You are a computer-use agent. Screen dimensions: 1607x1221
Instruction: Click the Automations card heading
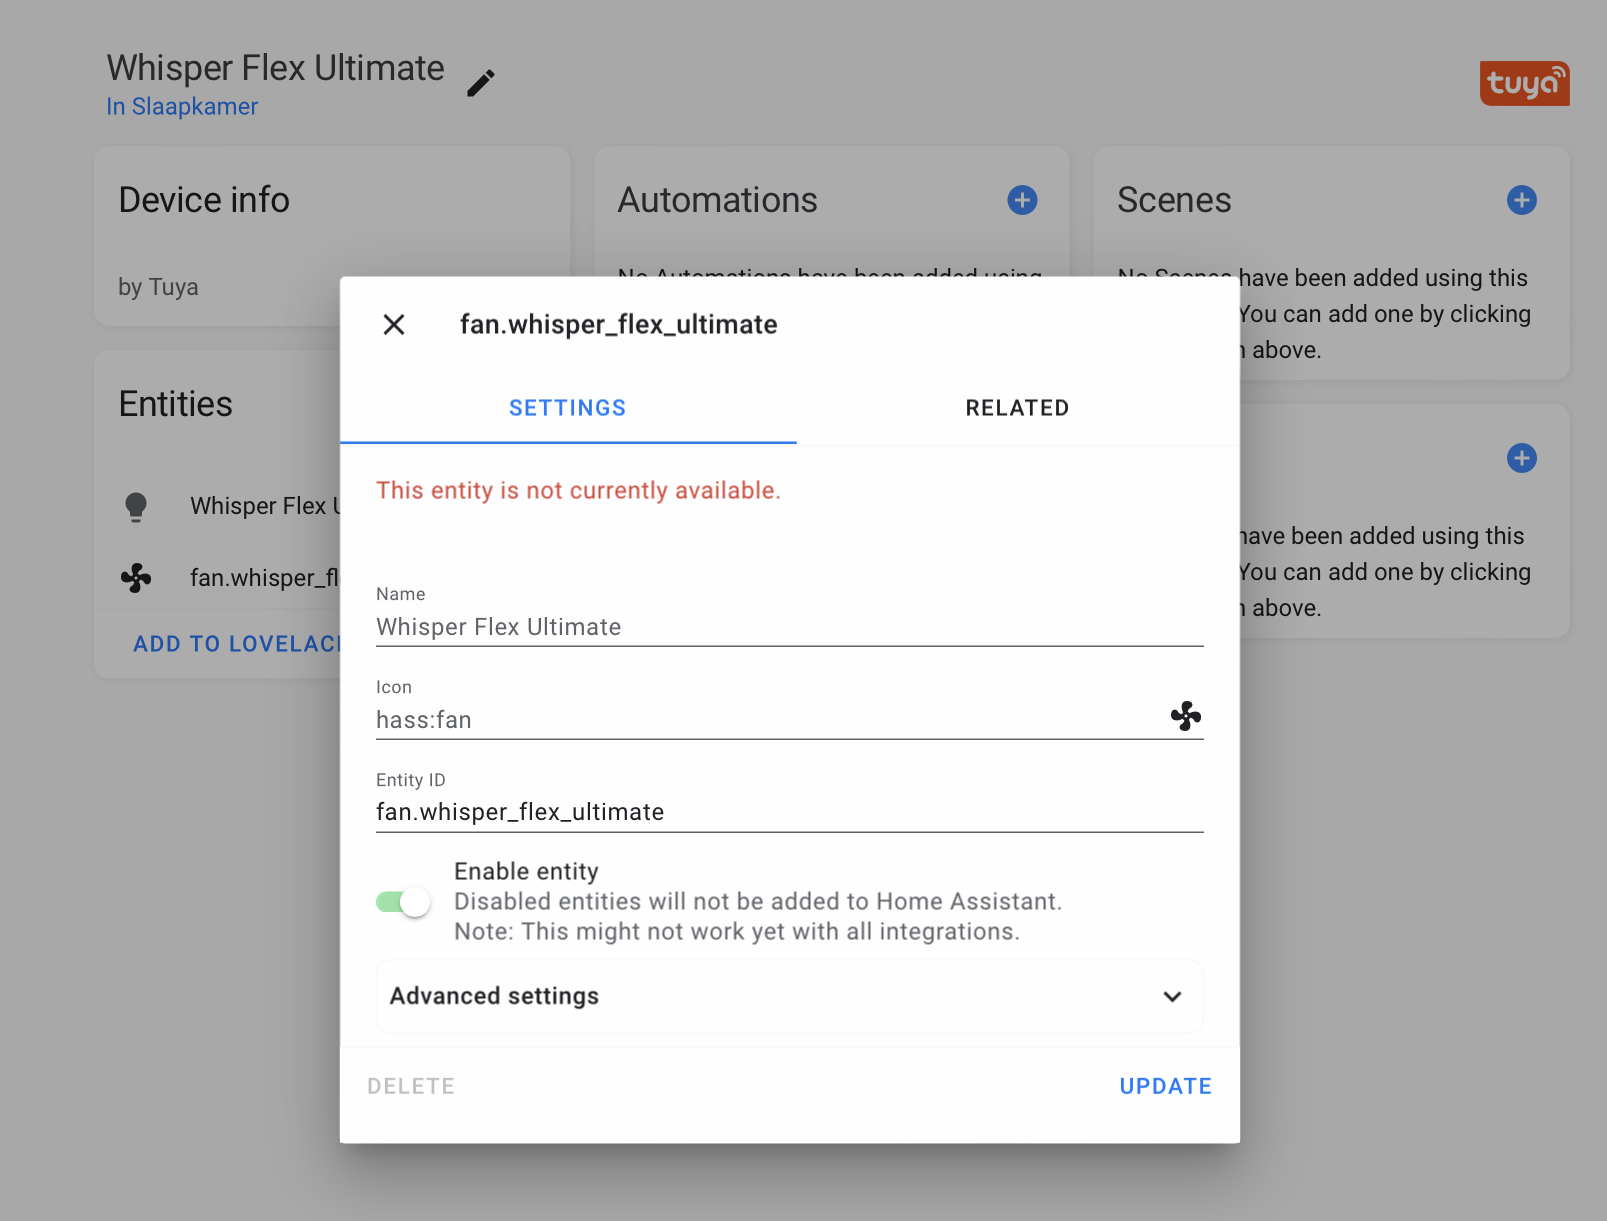pyautogui.click(x=717, y=200)
